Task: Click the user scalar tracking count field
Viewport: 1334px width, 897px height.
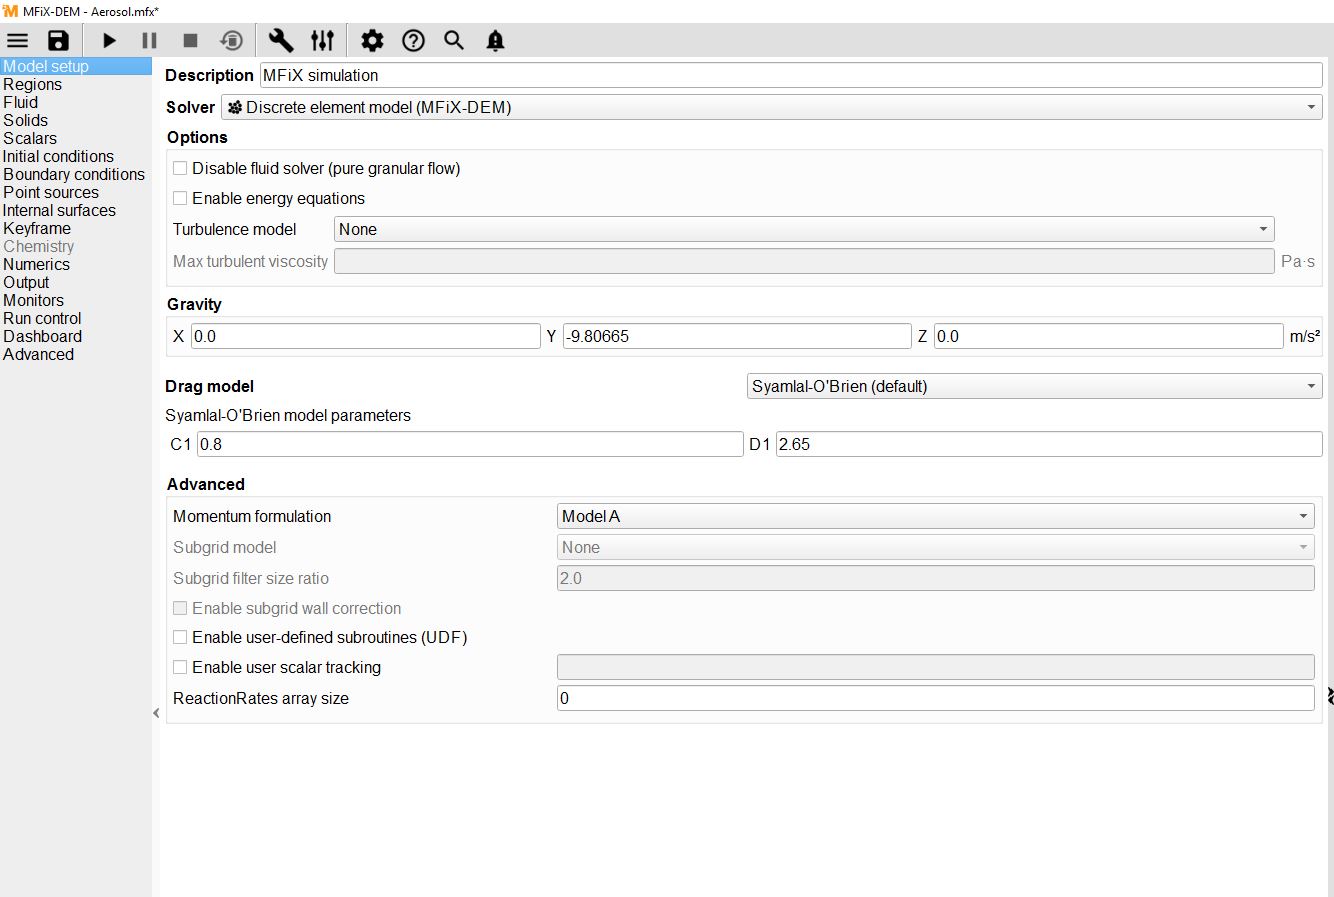Action: click(x=935, y=667)
